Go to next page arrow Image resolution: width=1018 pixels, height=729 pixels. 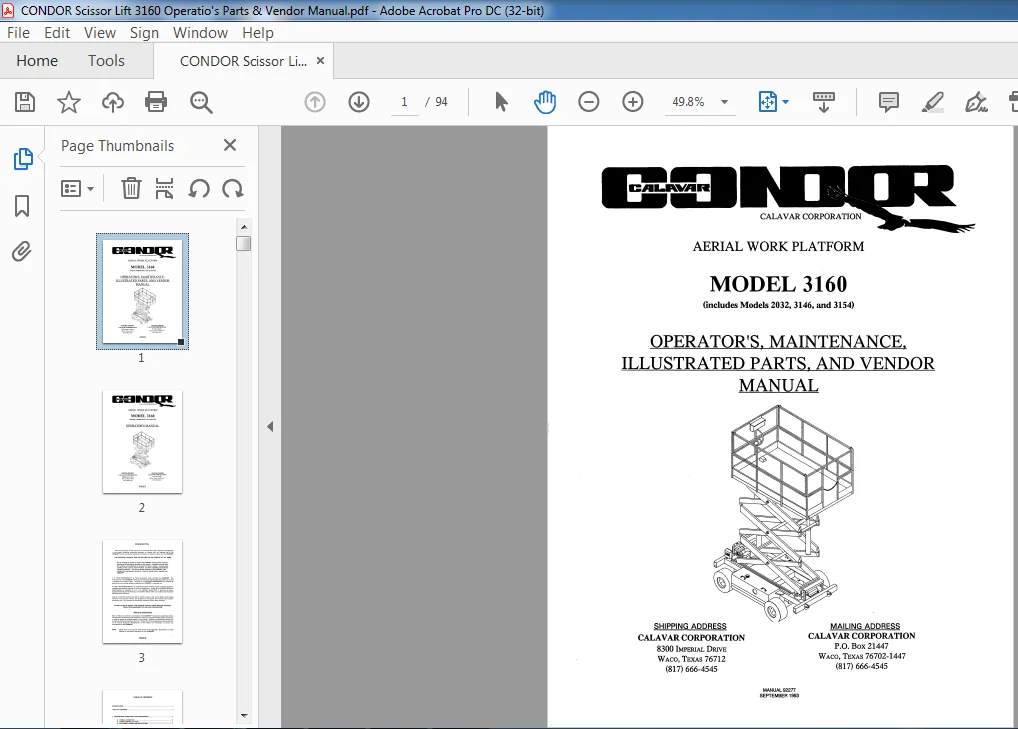tap(359, 102)
